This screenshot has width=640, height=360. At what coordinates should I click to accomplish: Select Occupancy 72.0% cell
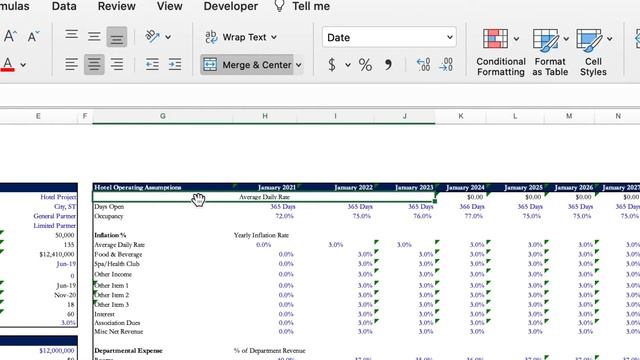[284, 216]
